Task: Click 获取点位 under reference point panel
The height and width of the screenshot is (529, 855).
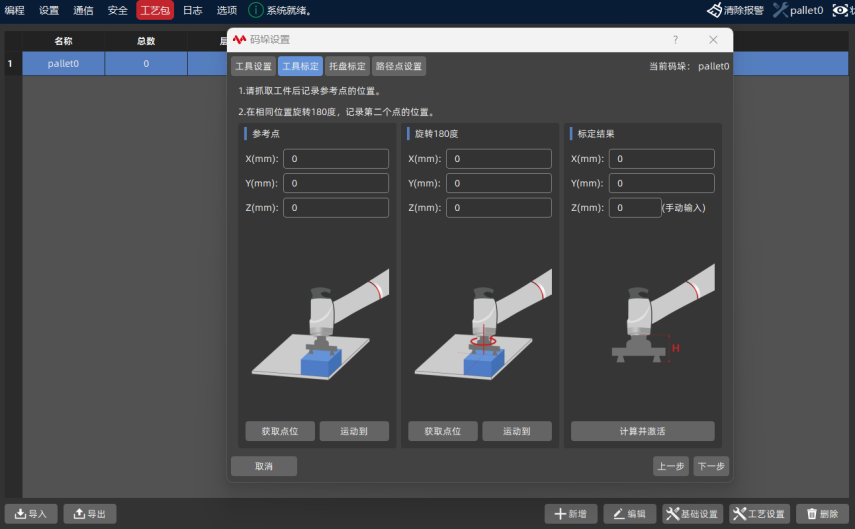Action: click(280, 431)
